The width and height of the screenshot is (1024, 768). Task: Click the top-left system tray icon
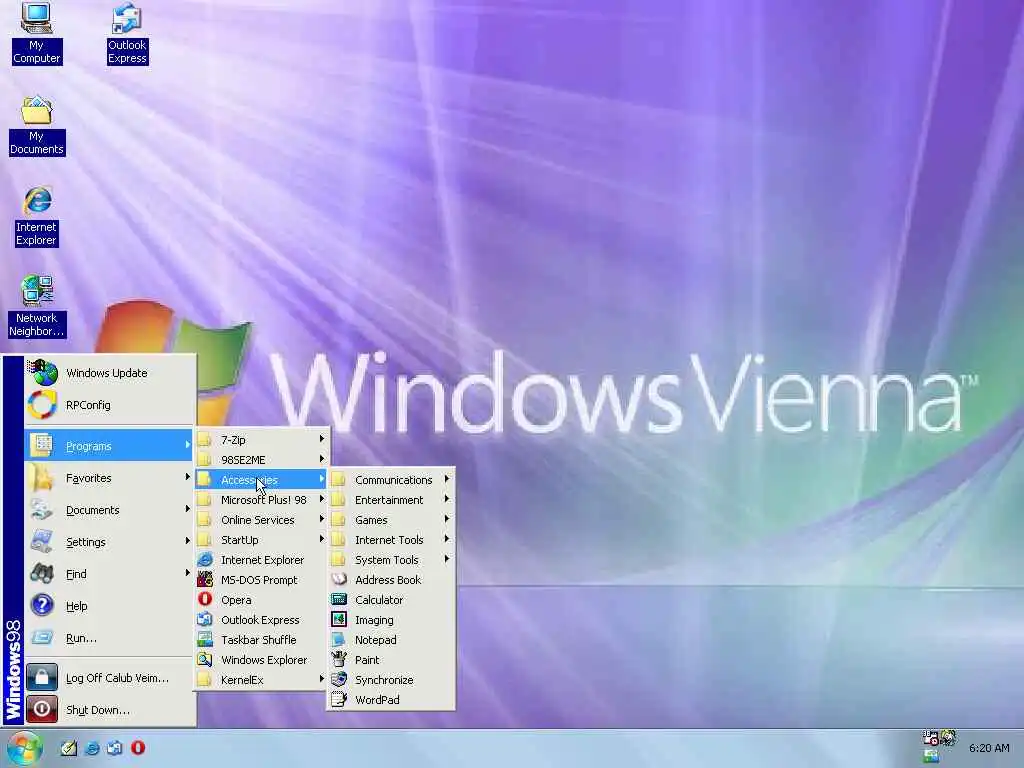[931, 738]
